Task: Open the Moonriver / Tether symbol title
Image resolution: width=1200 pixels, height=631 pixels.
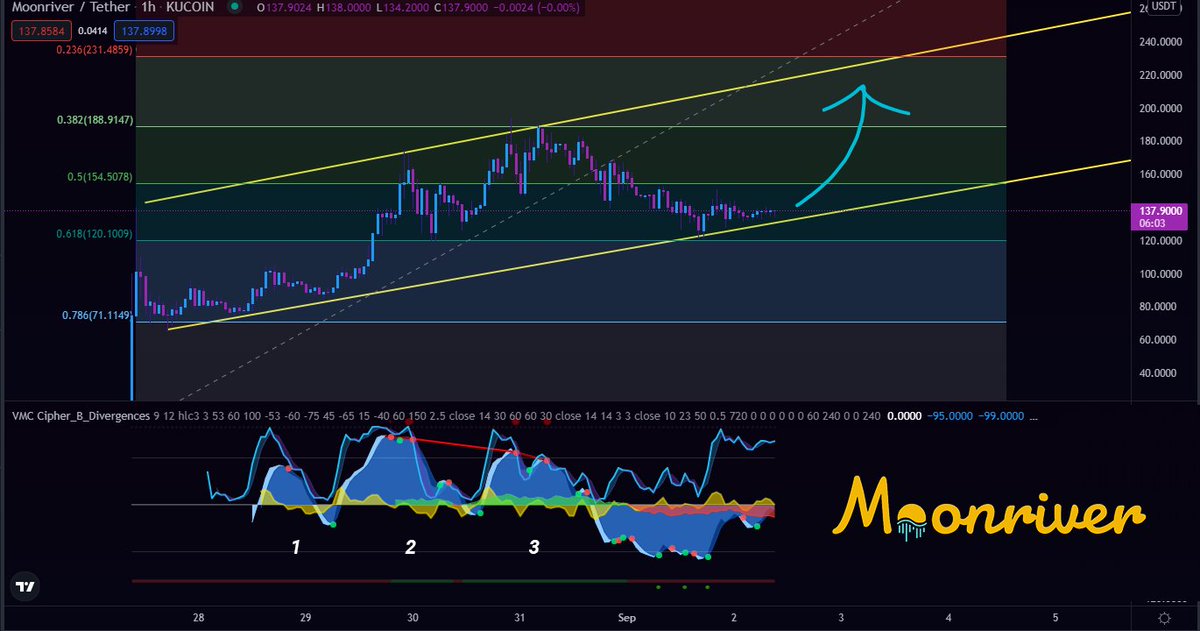Action: click(x=71, y=8)
